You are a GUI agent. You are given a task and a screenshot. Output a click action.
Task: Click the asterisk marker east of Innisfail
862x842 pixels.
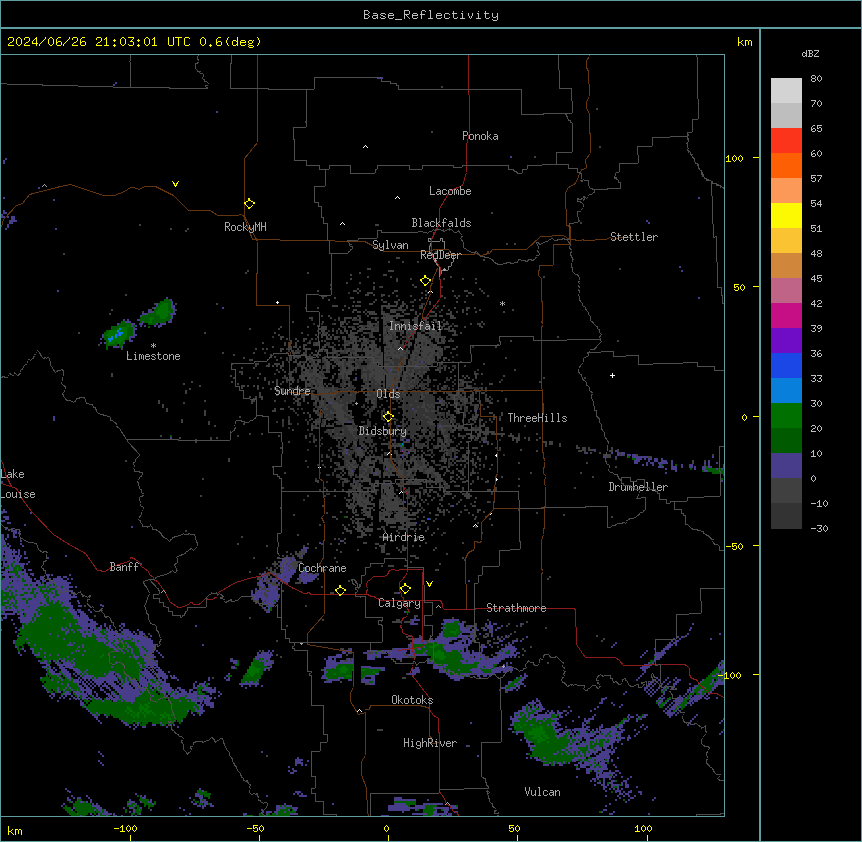(x=502, y=303)
